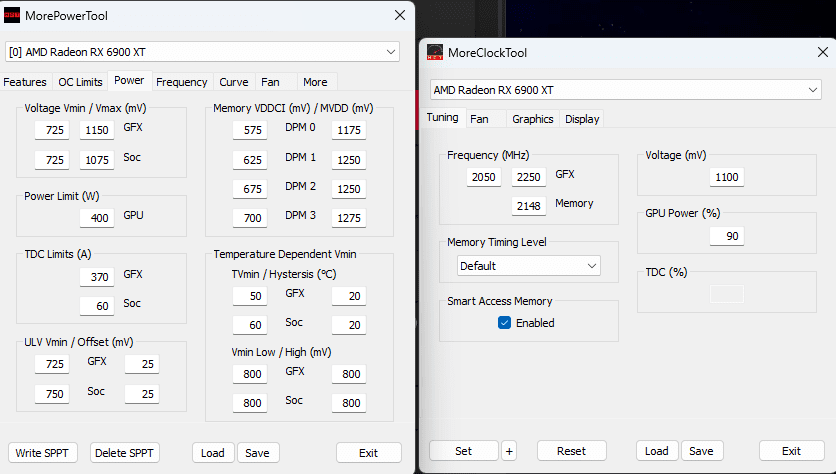836x474 pixels.
Task: Open the More tab
Action: tap(315, 82)
